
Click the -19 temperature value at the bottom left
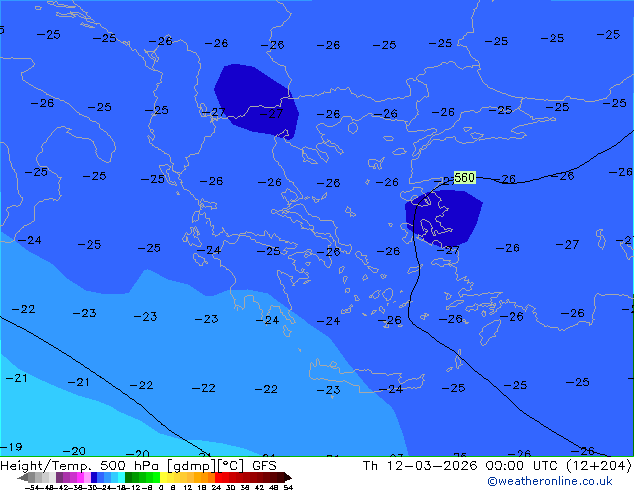click(x=11, y=447)
